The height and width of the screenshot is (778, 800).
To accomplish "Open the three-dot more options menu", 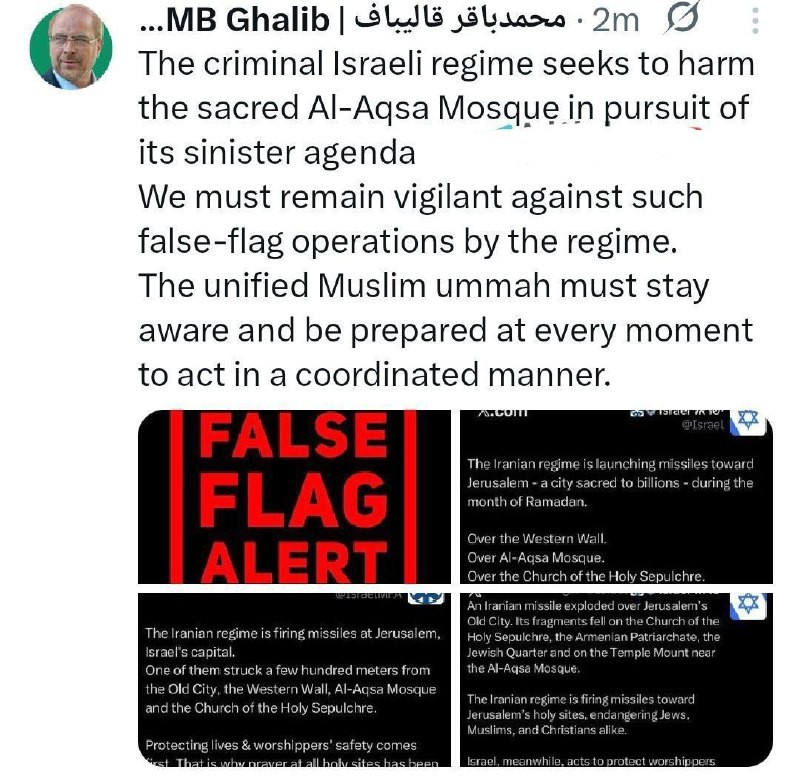I will click(x=756, y=21).
